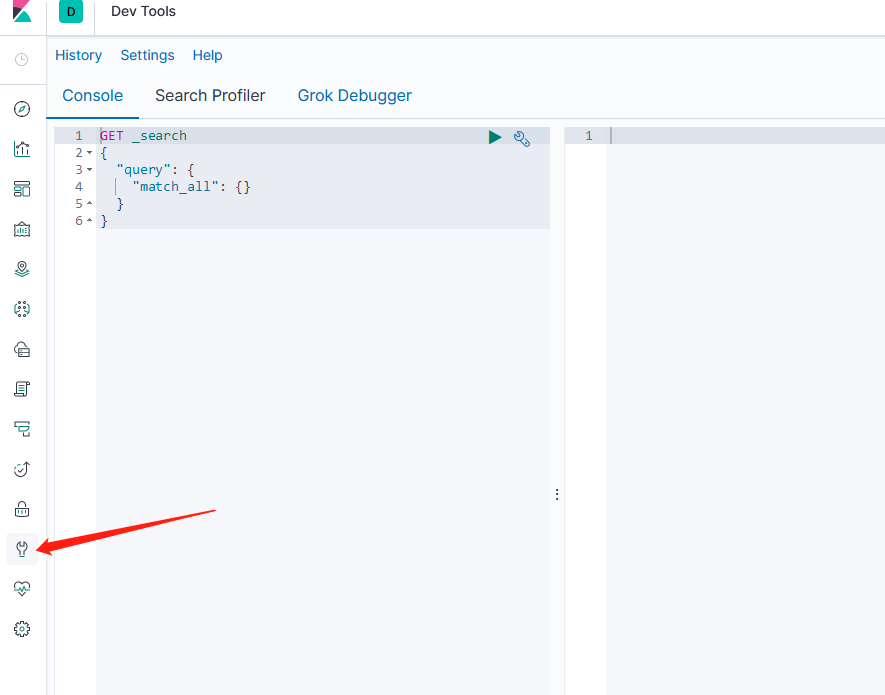Open the D space avatar
Viewport: 885px width, 695px height.
pyautogui.click(x=71, y=11)
